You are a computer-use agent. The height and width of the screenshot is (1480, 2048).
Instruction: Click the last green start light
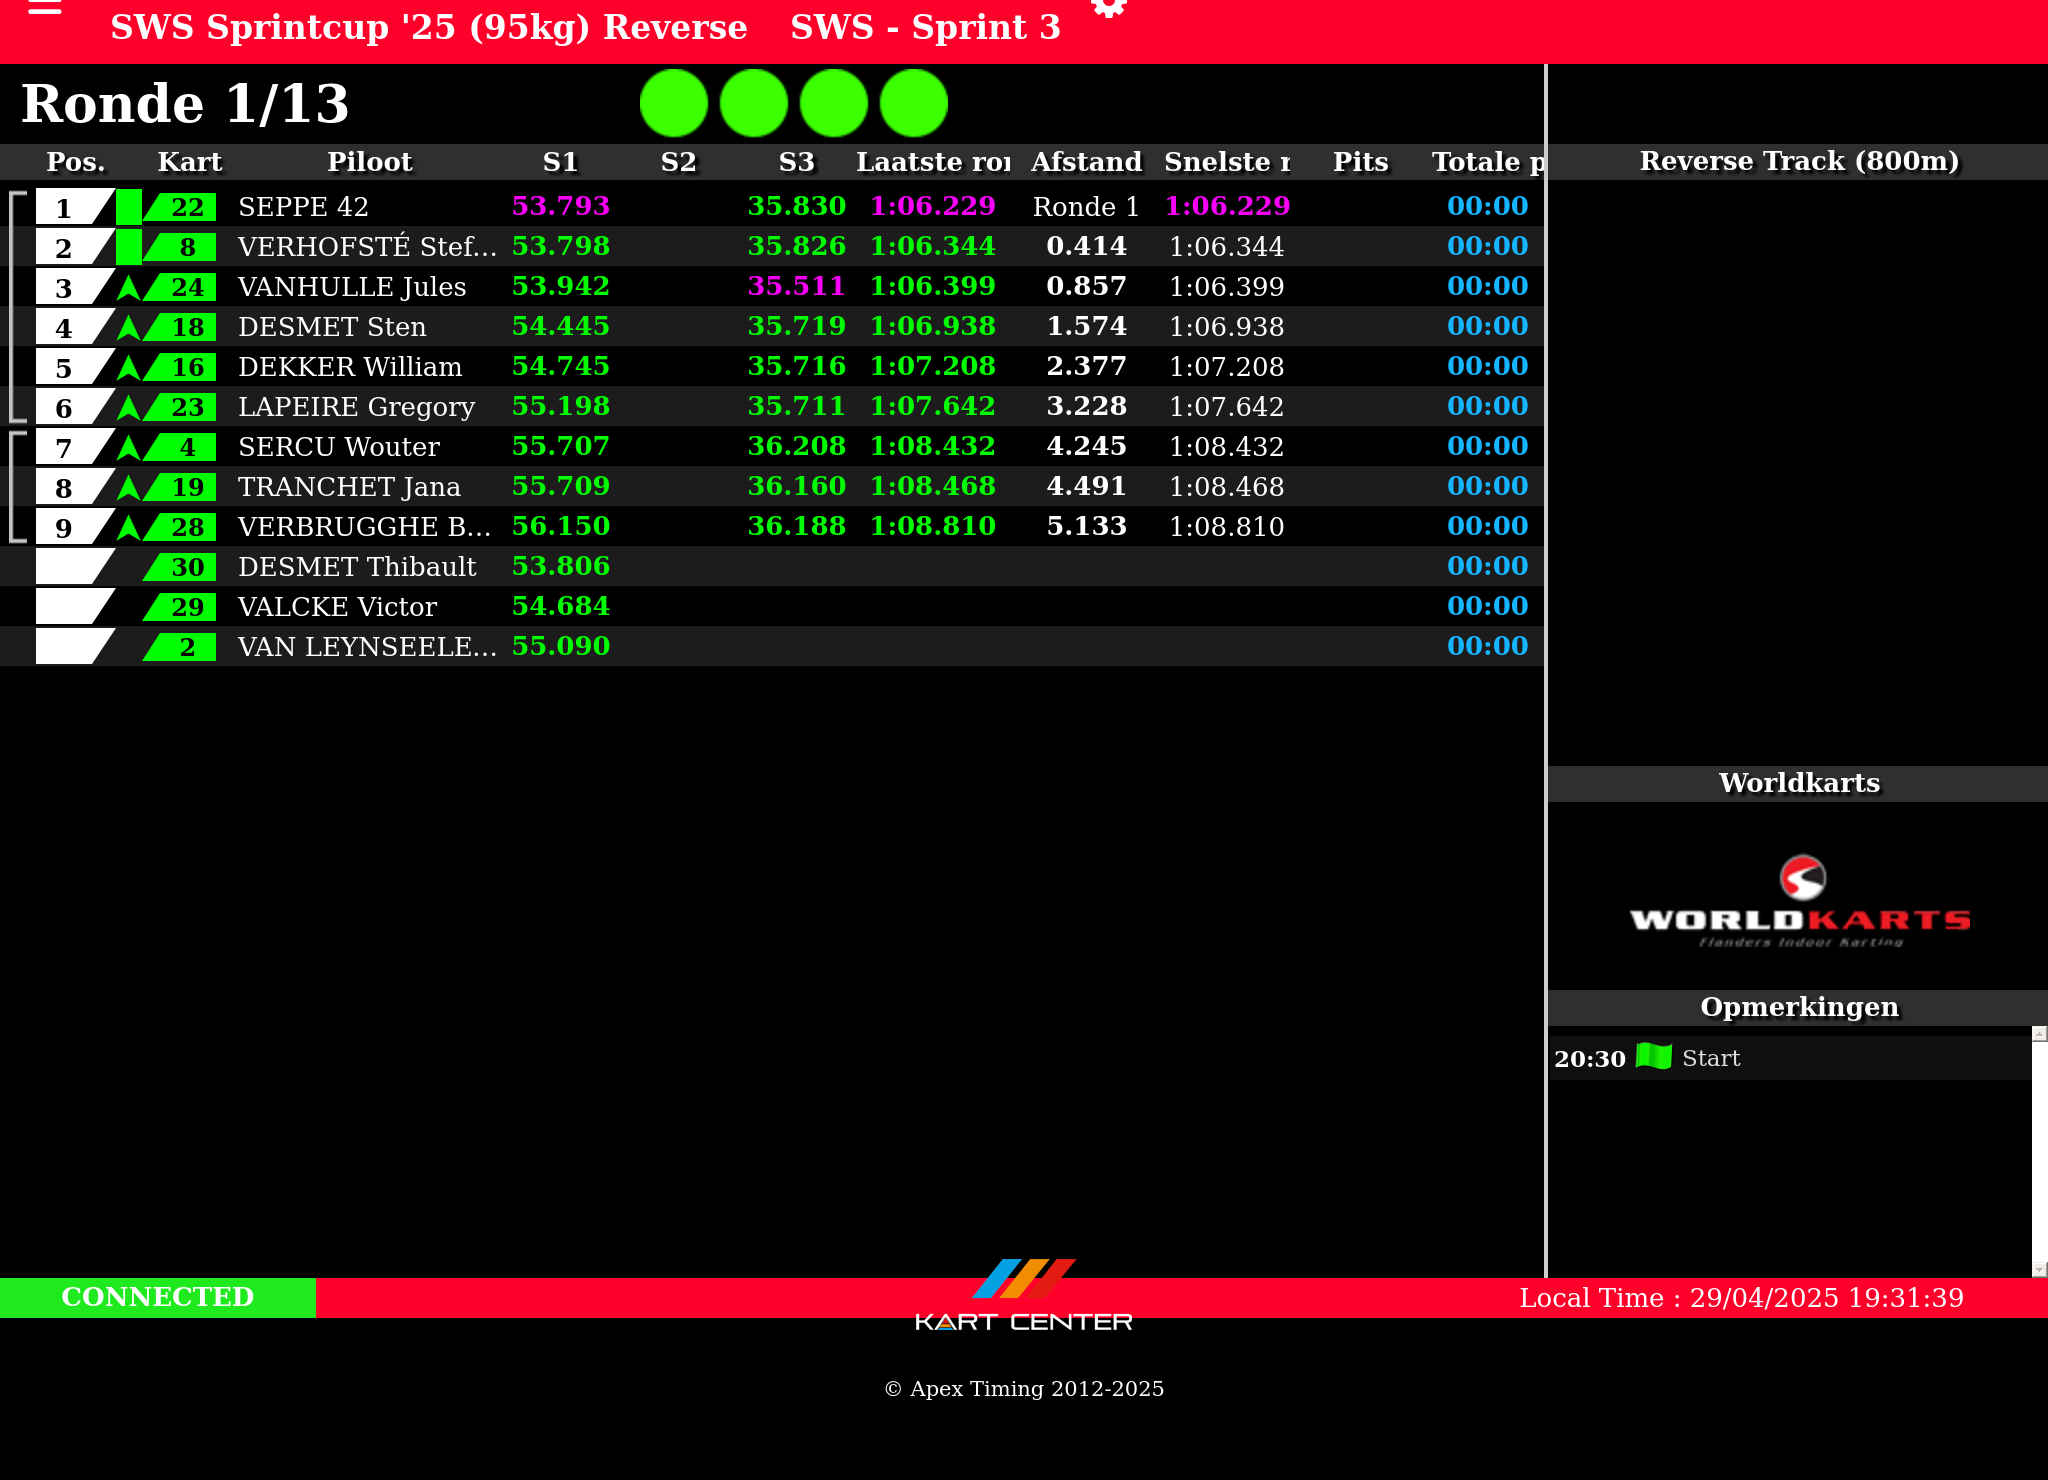click(913, 103)
